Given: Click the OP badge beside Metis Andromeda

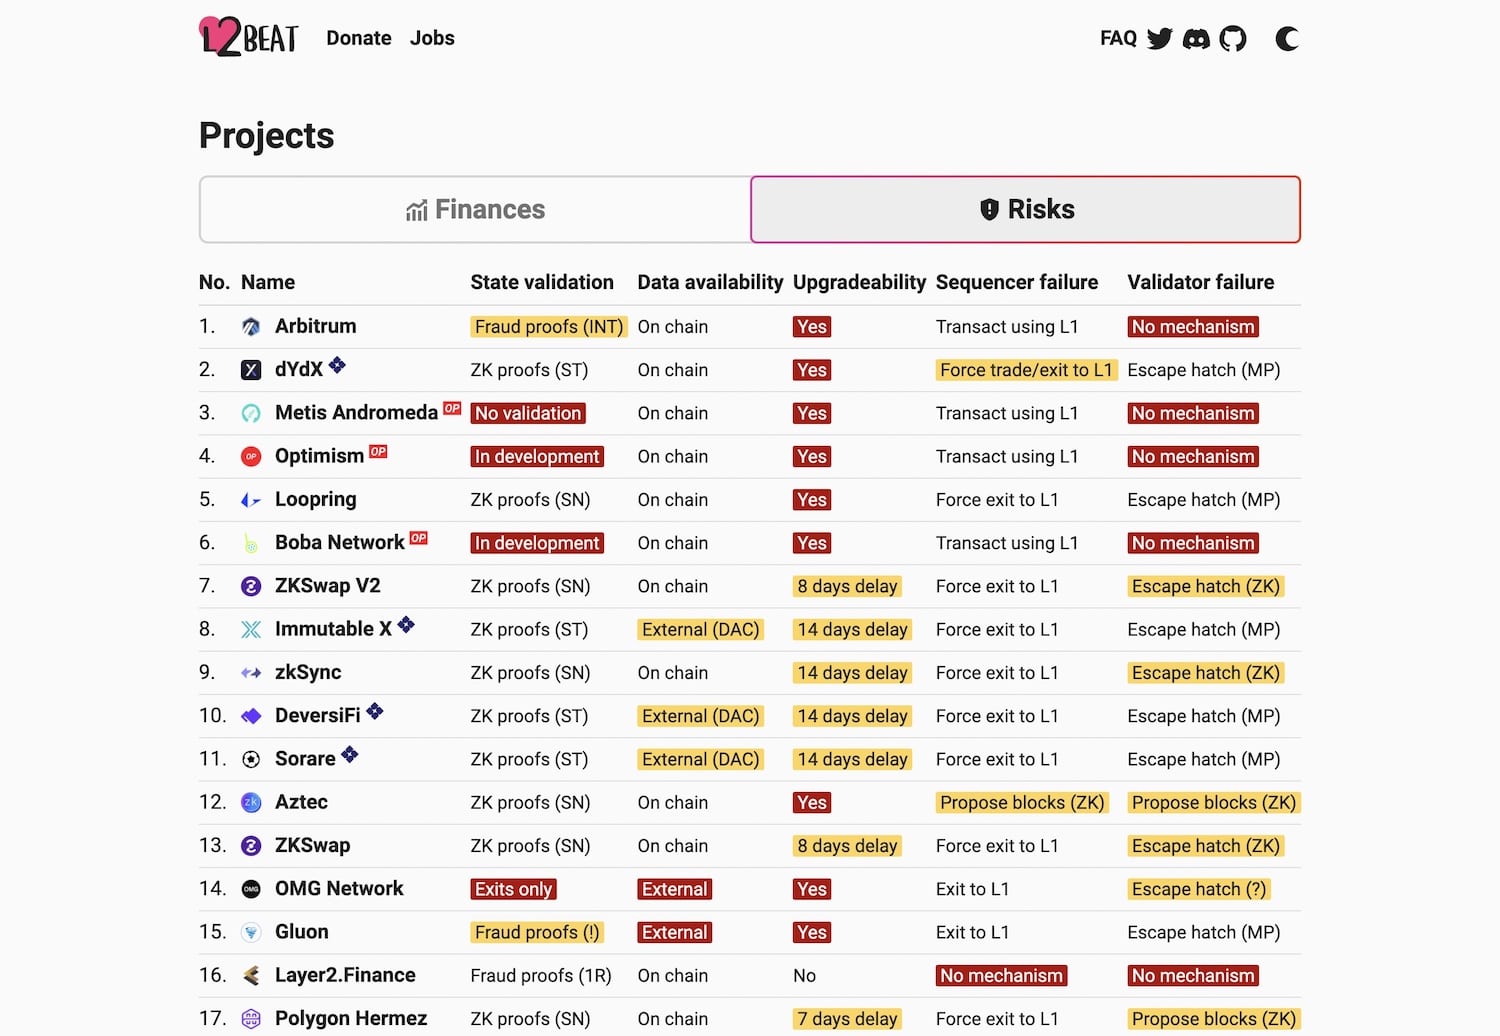Looking at the screenshot, I should (x=452, y=408).
